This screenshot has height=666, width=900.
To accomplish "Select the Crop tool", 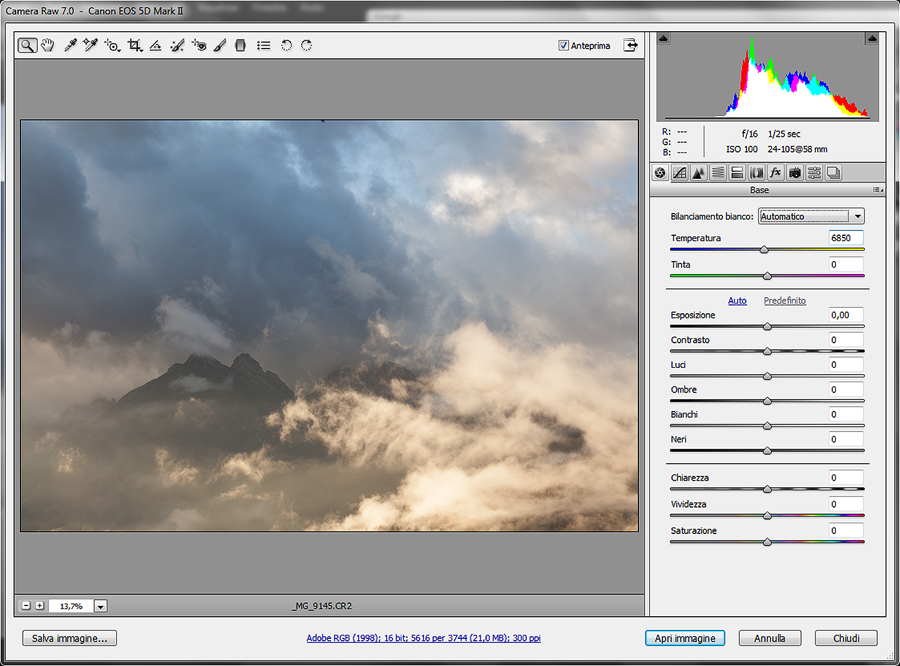I will click(x=134, y=46).
